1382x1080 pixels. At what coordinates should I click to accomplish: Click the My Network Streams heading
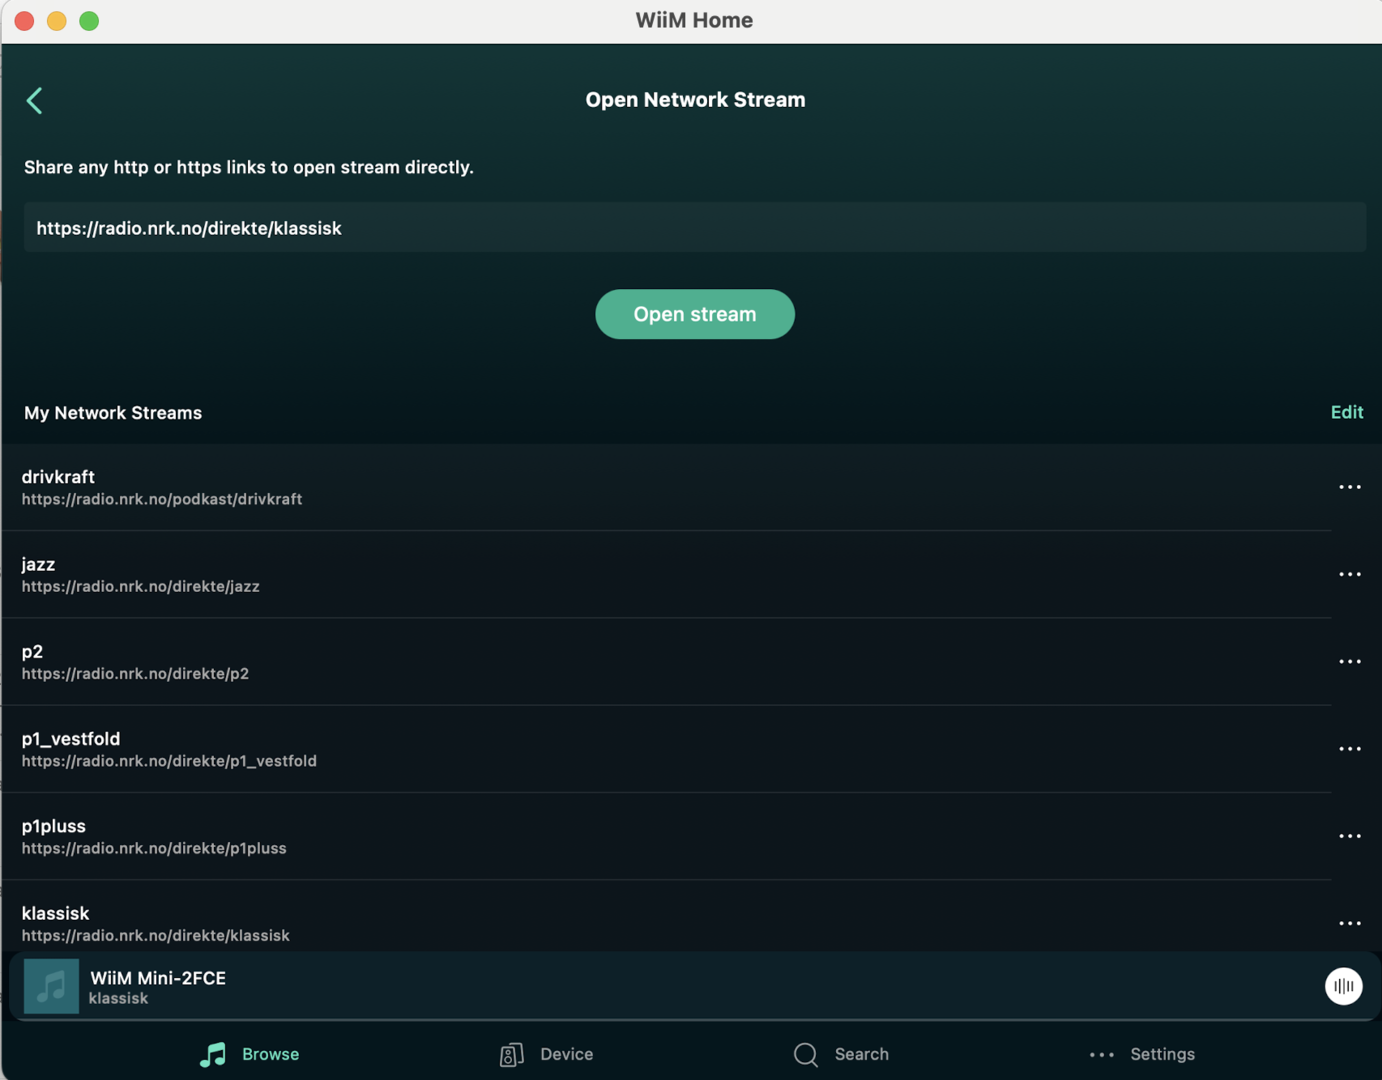point(113,413)
